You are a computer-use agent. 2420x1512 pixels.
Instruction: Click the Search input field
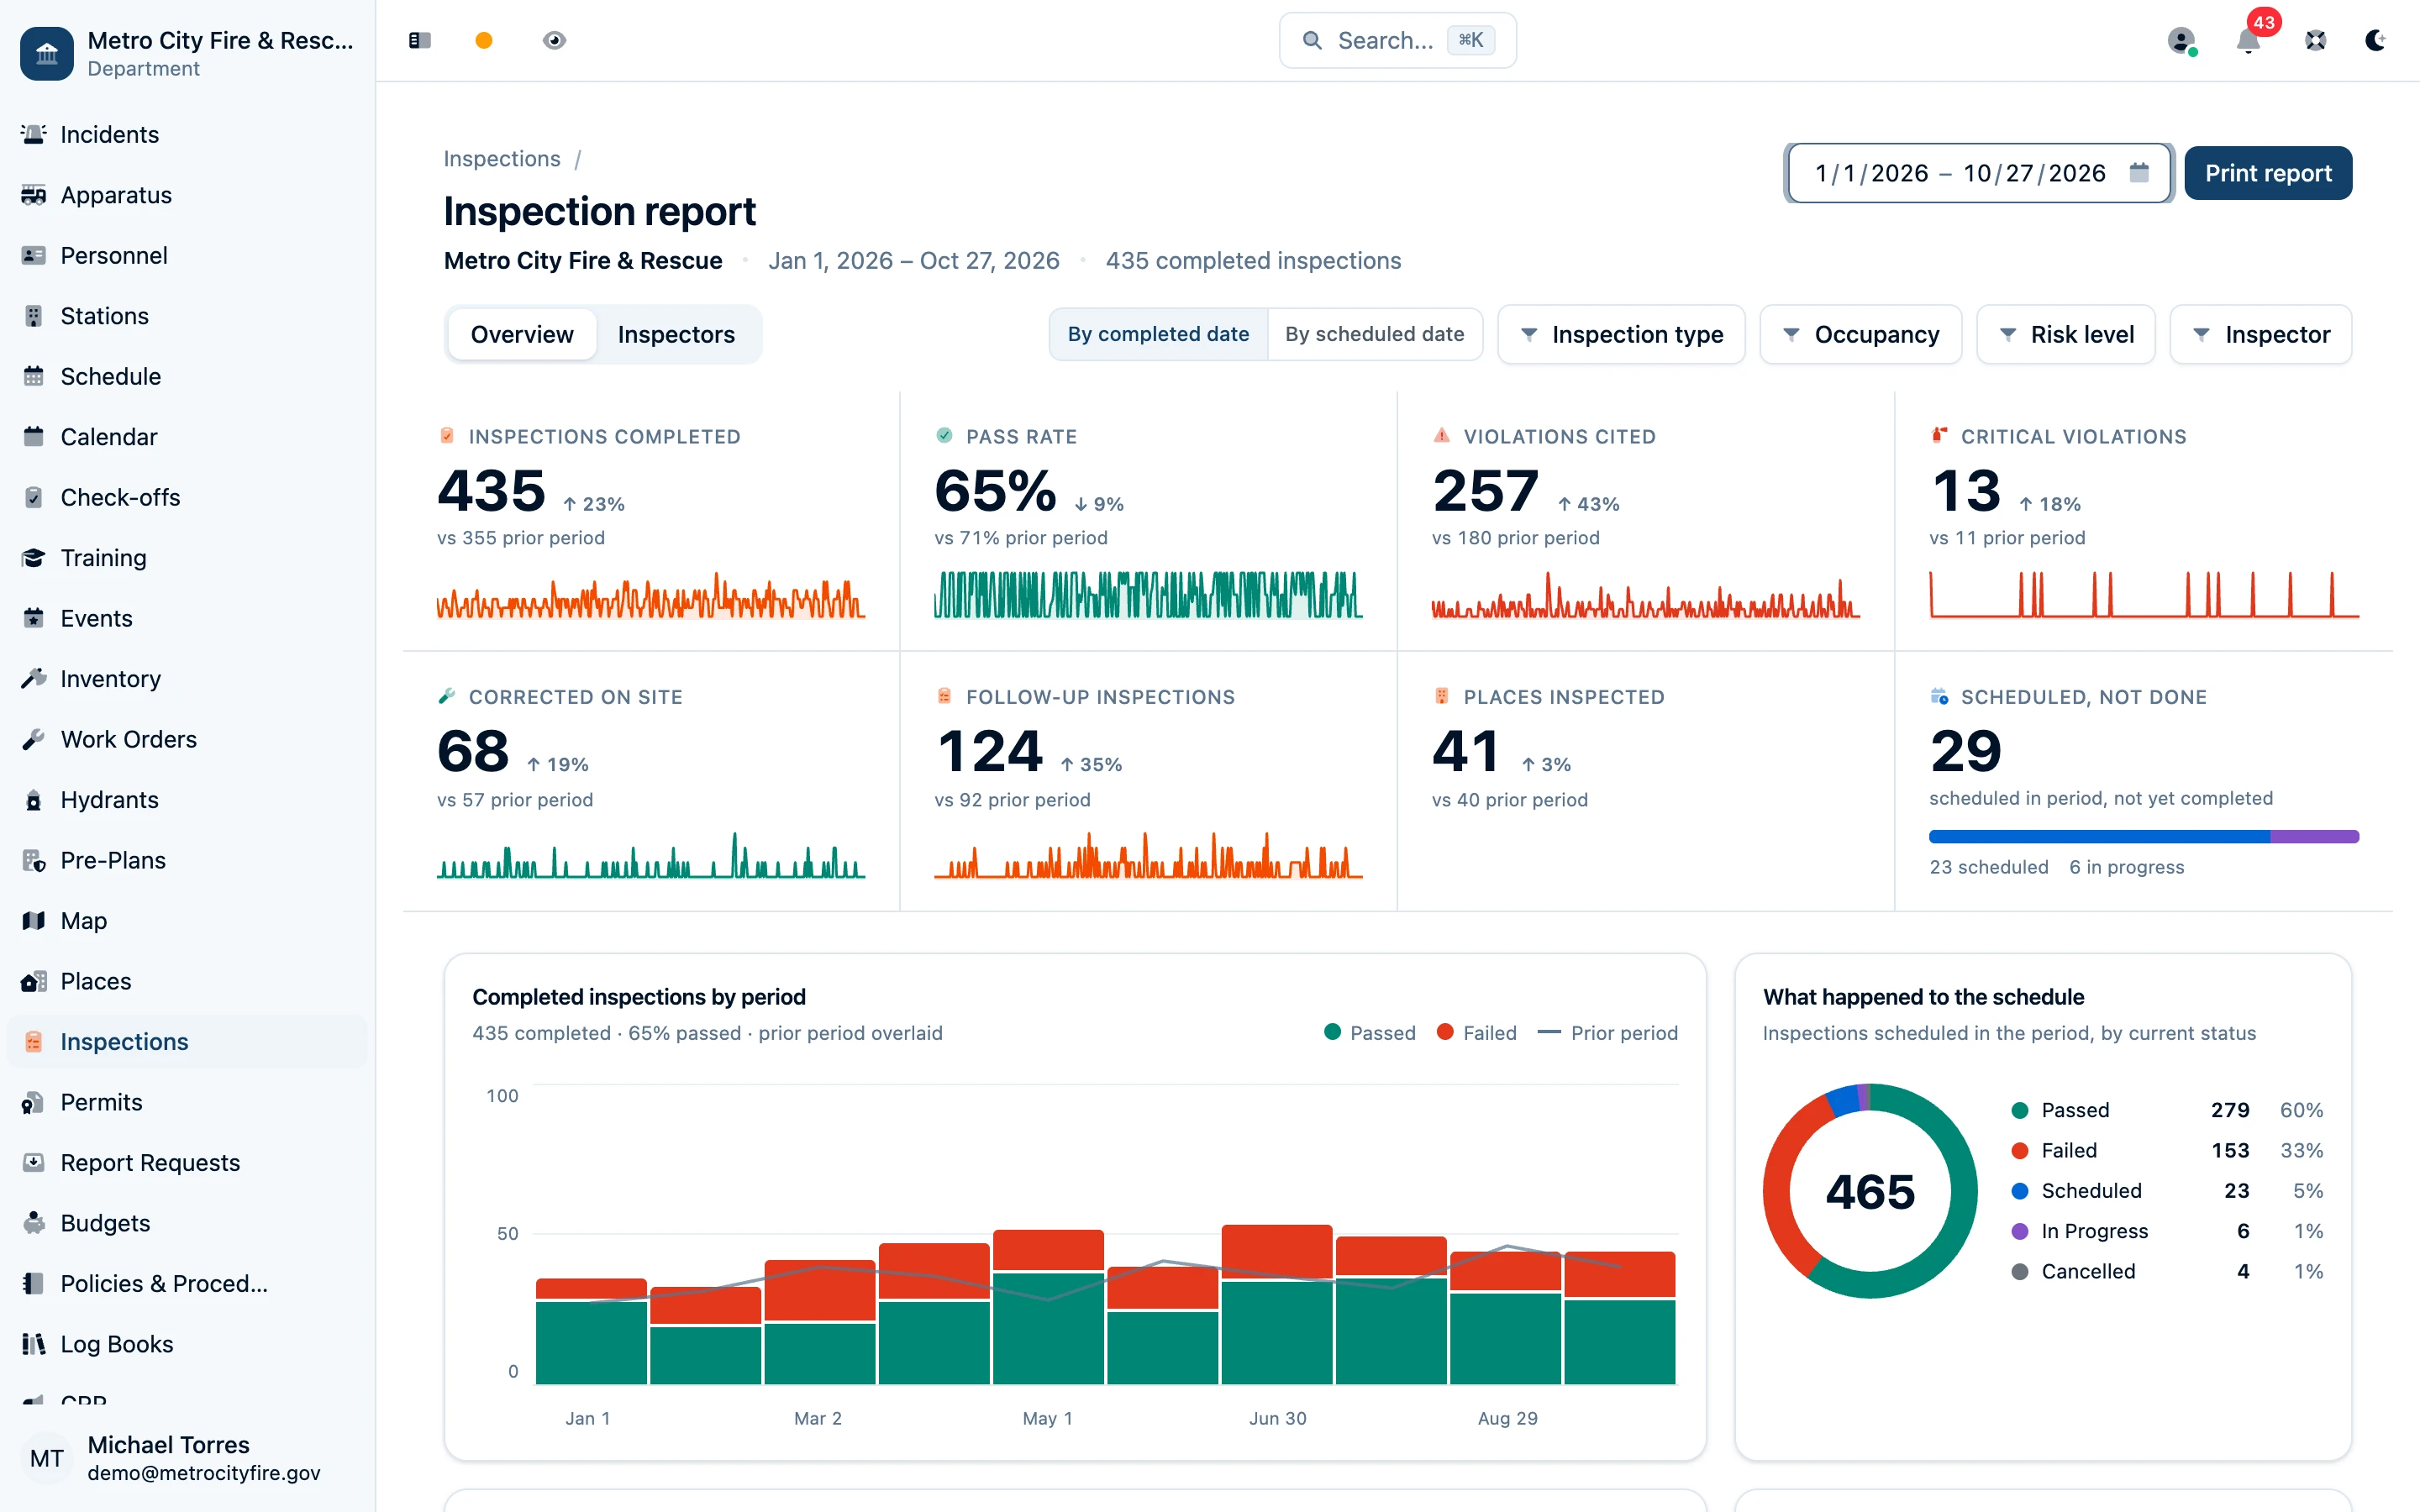point(1397,40)
